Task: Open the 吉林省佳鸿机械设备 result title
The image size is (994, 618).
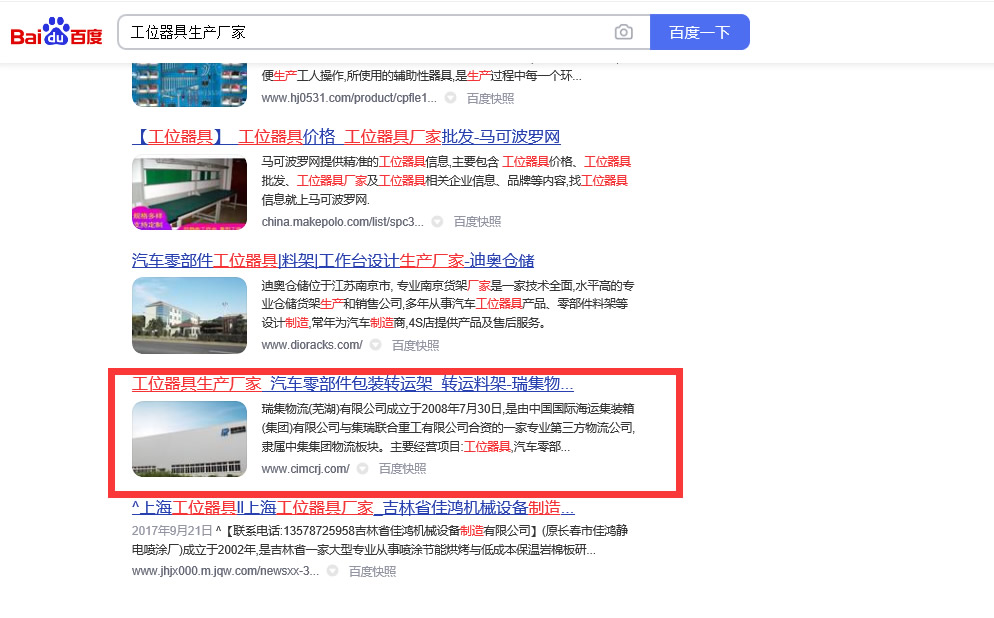Action: [353, 507]
